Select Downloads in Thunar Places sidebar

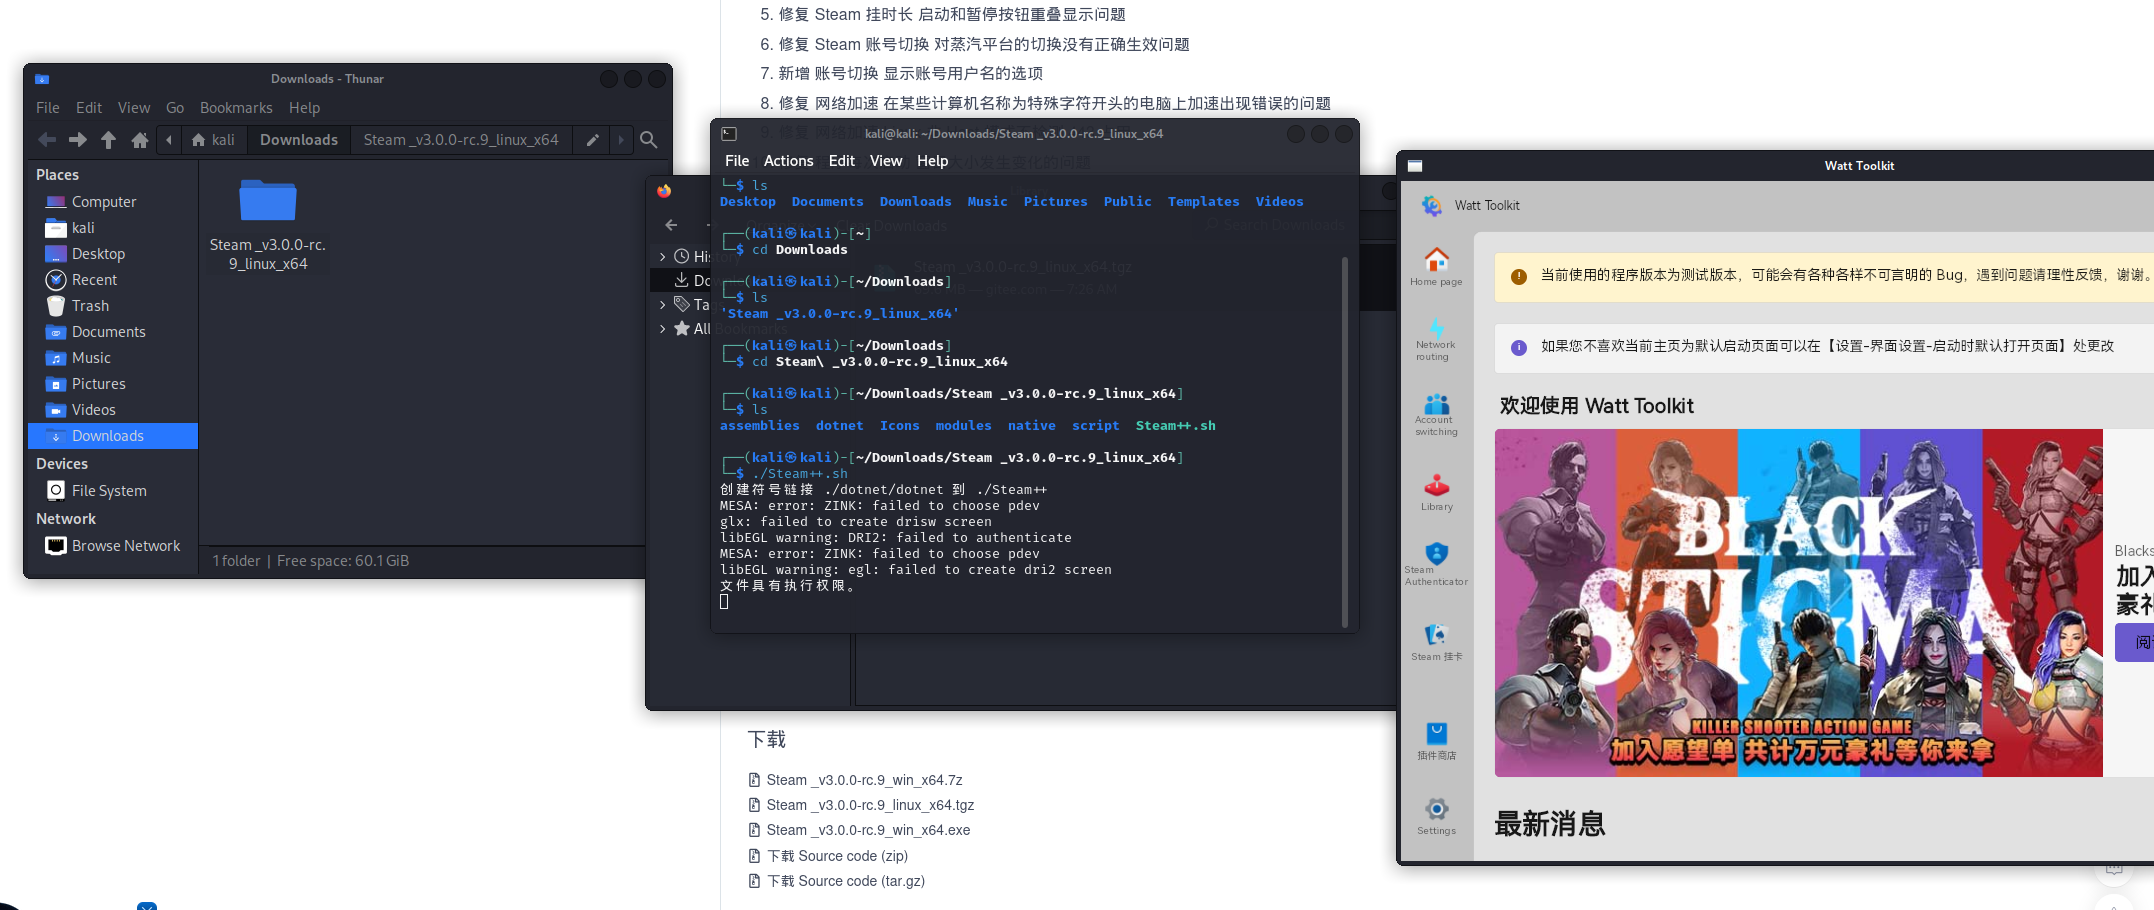[113, 436]
